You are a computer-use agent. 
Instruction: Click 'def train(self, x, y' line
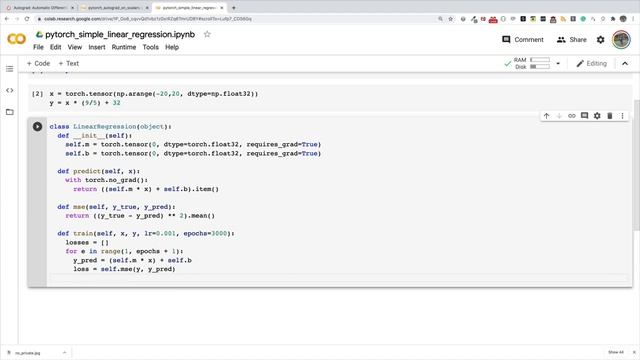(x=146, y=233)
